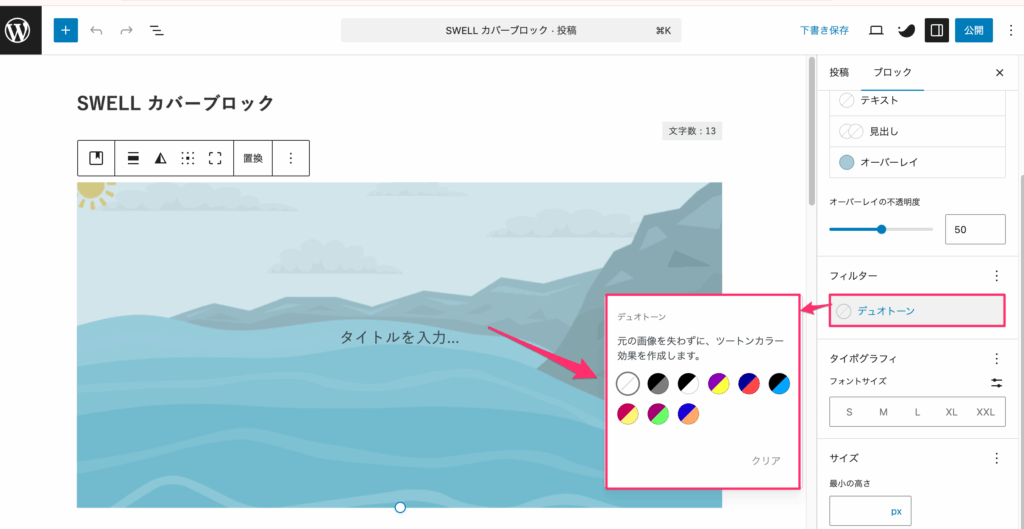Screen dimensions: 1024x529
Task: Click the 公開 publish button
Action: [973, 30]
